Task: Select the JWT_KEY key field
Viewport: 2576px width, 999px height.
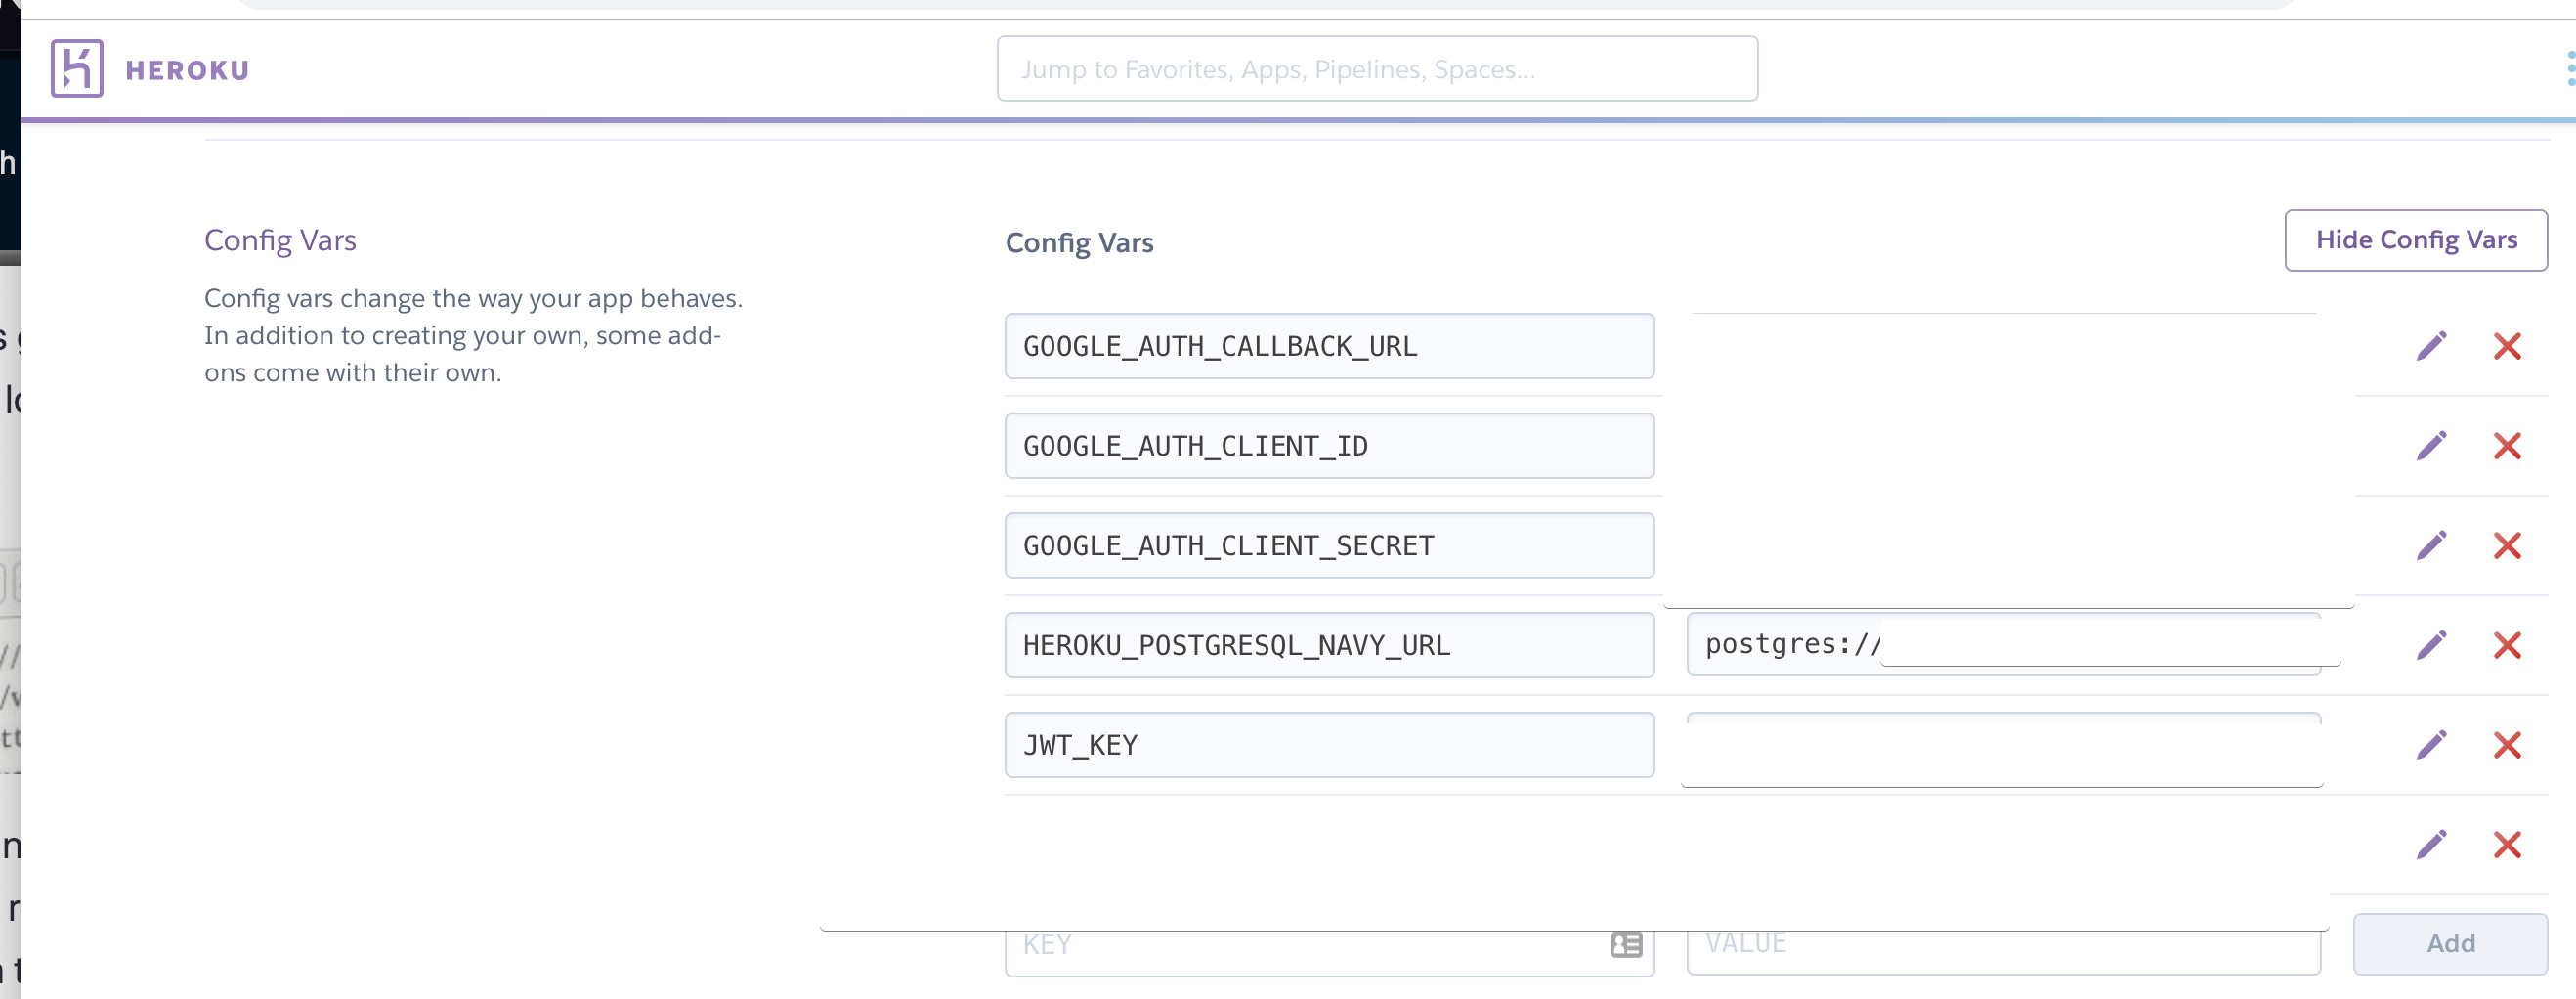Action: 1329,745
